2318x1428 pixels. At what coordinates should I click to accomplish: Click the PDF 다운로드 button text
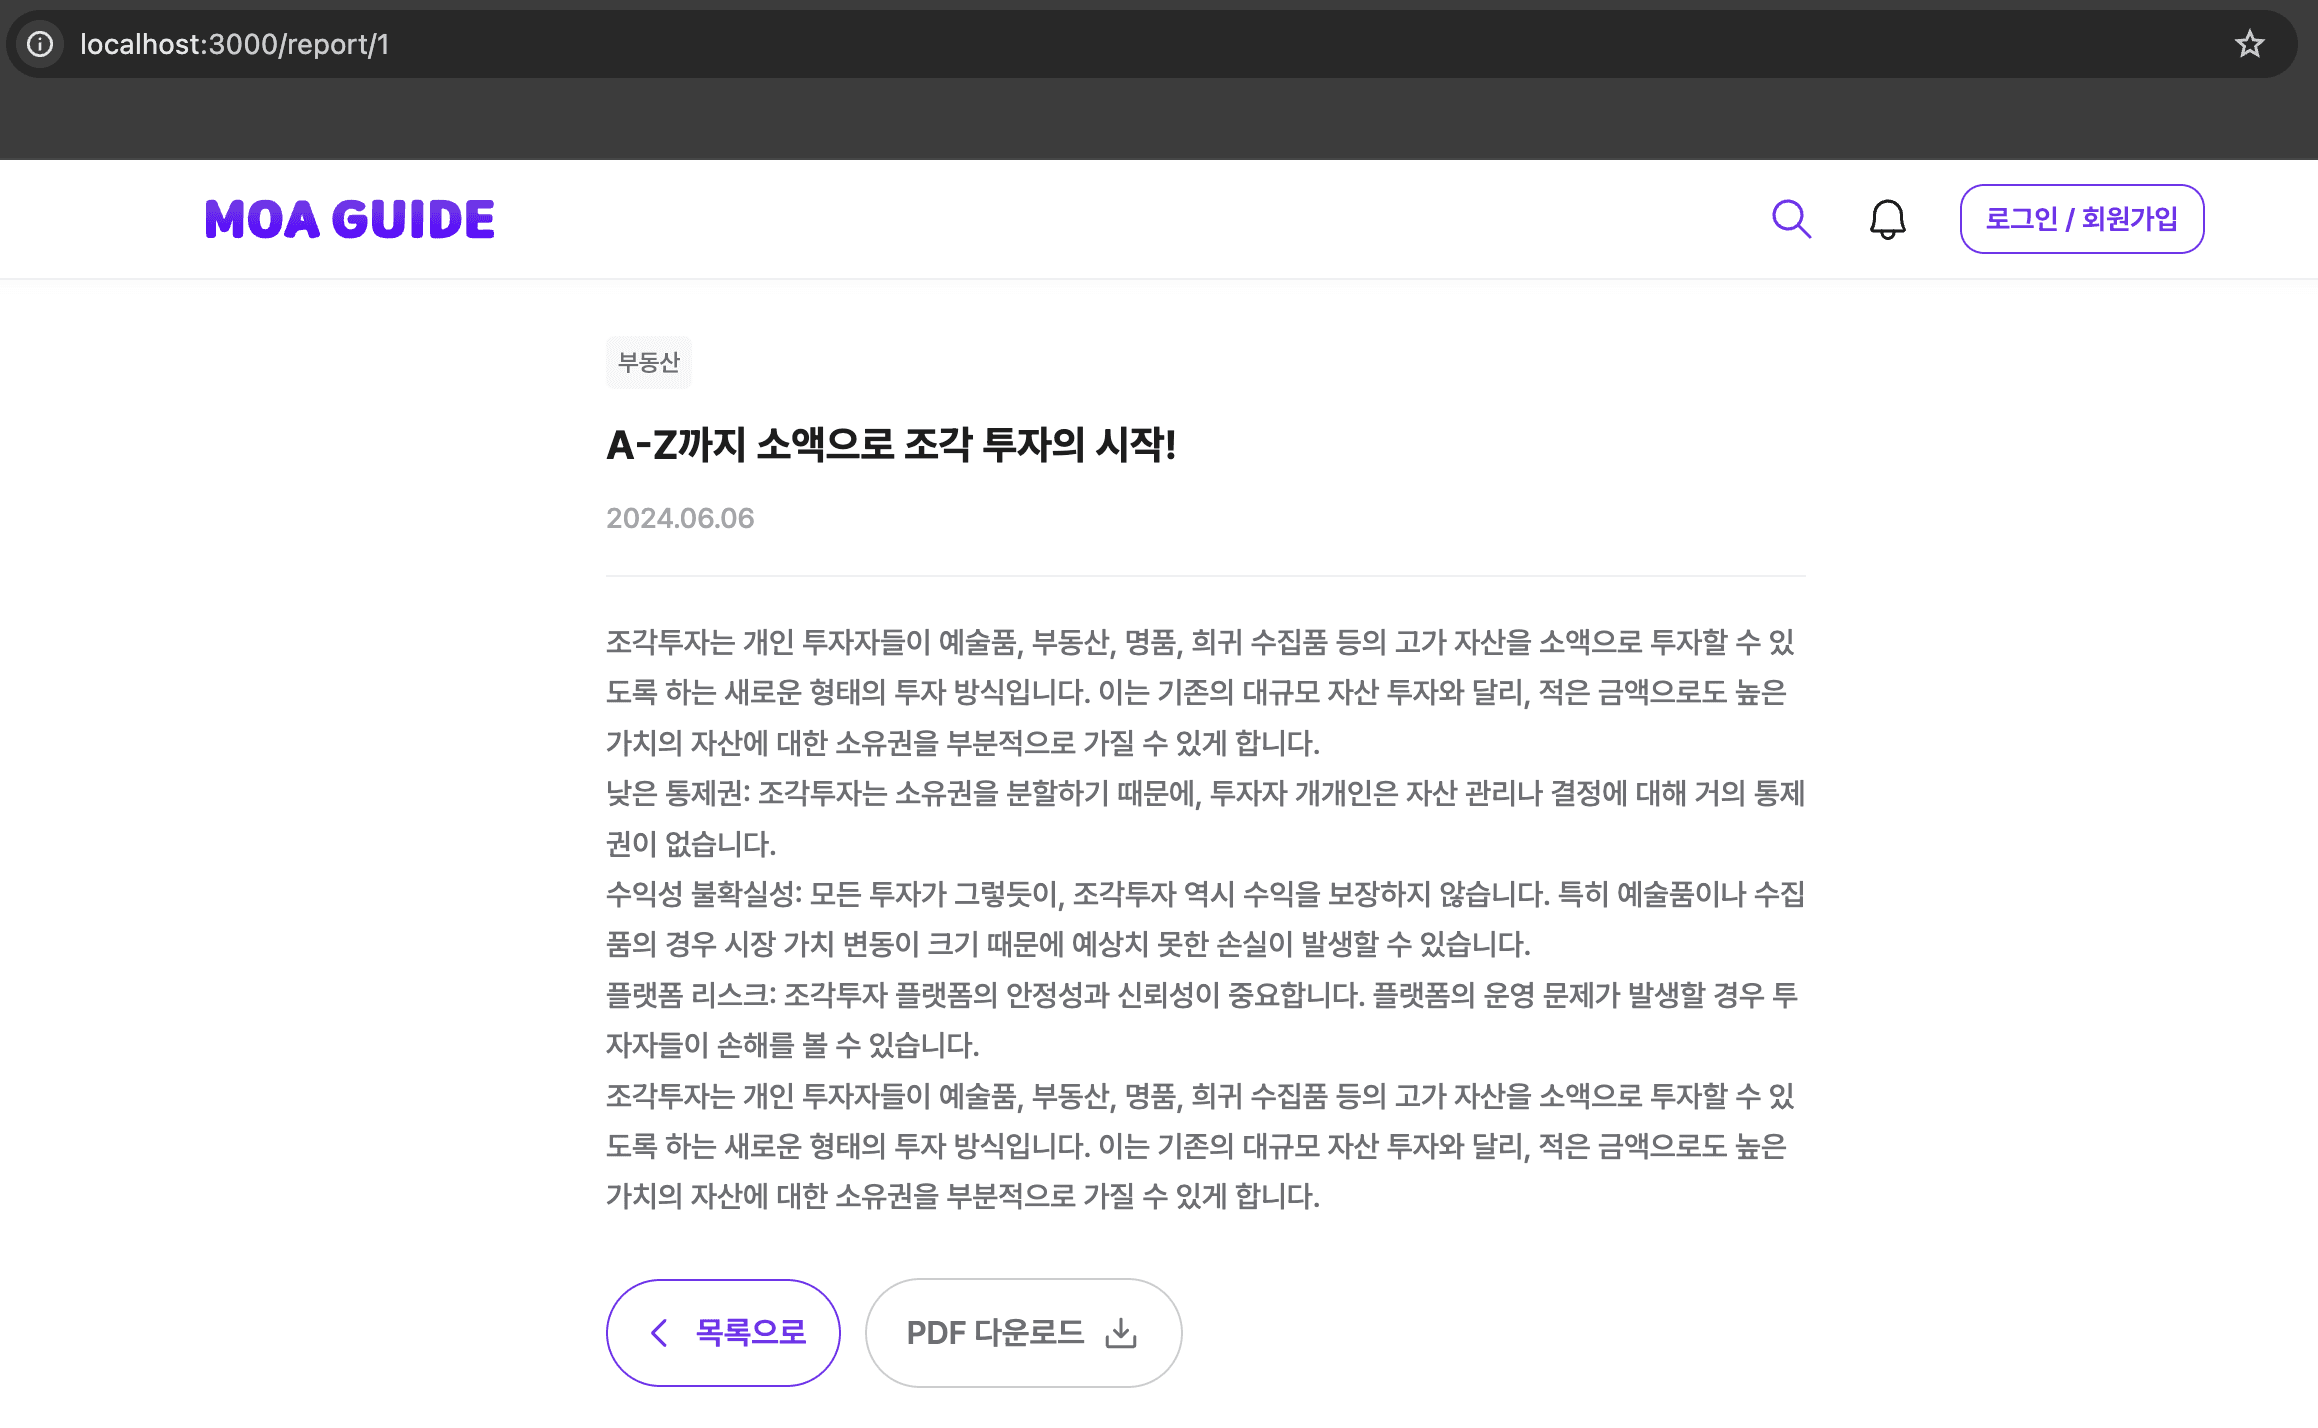coord(994,1332)
